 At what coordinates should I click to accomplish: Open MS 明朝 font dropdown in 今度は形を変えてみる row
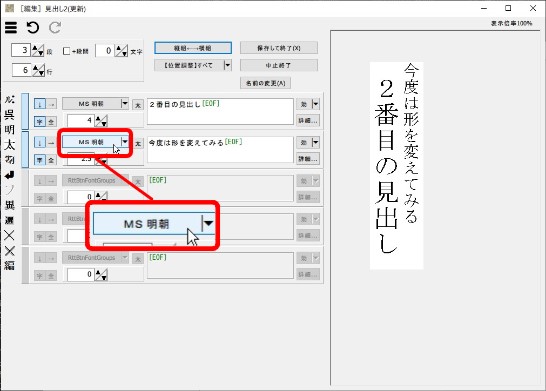(x=125, y=142)
